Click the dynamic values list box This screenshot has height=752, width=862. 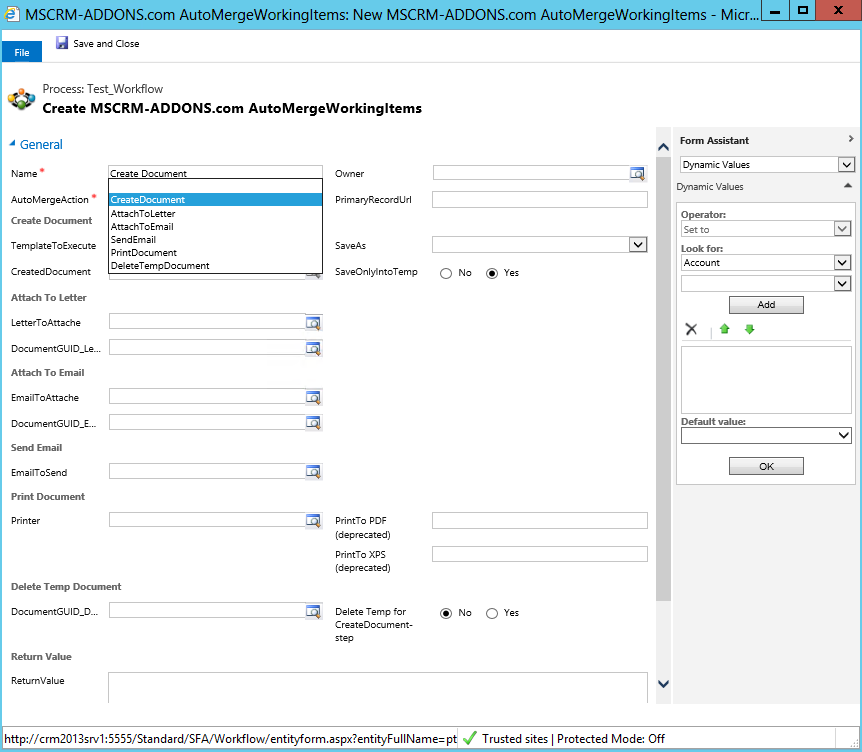pos(766,380)
